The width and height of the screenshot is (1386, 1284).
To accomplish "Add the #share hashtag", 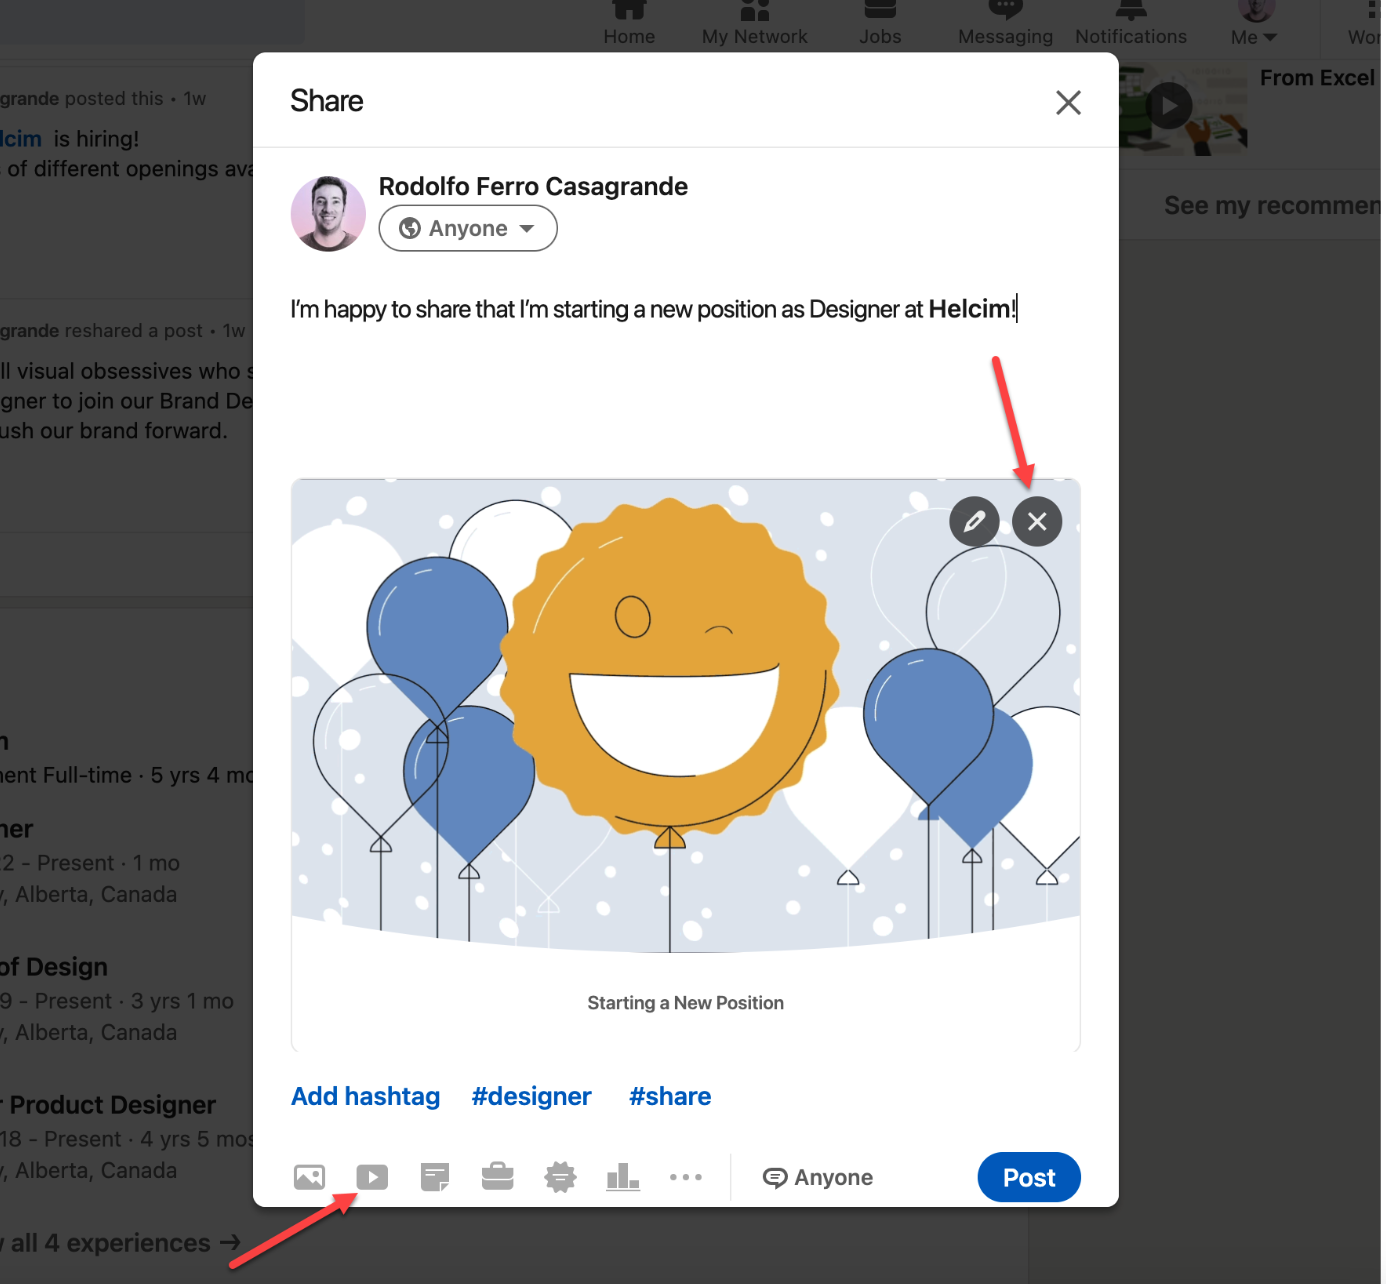I will coord(670,1096).
